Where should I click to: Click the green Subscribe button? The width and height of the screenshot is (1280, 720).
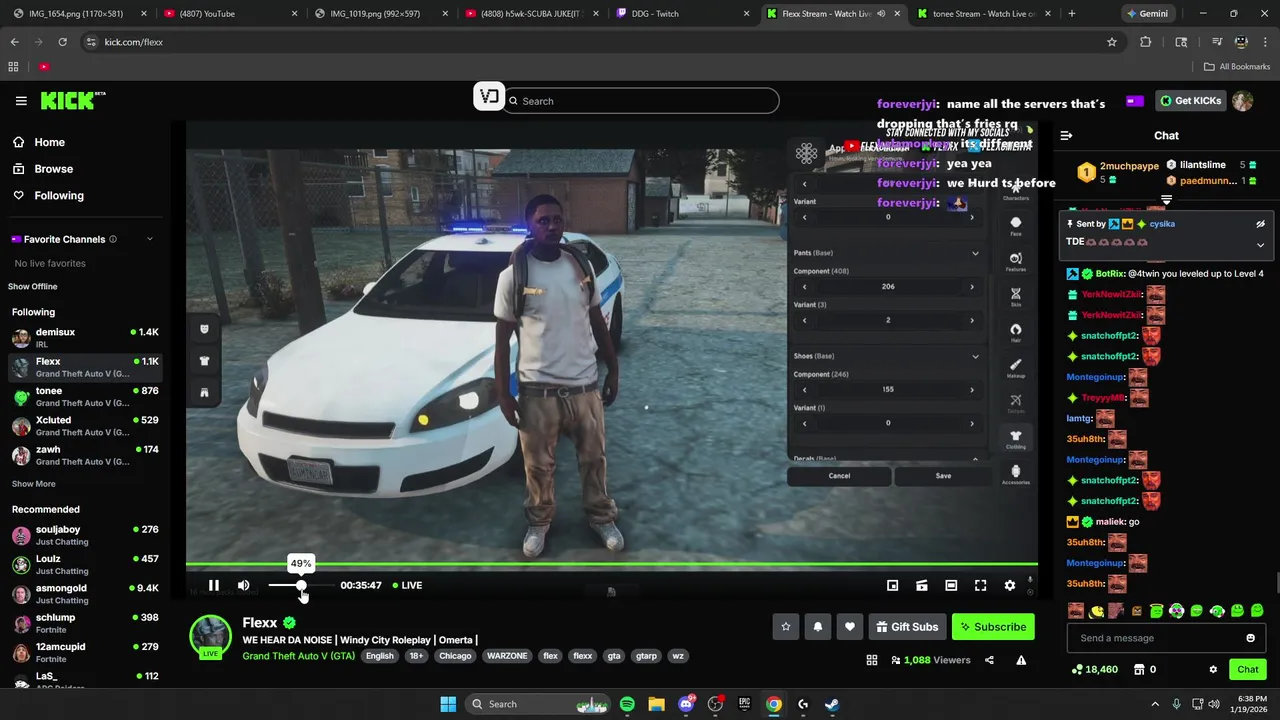993,627
